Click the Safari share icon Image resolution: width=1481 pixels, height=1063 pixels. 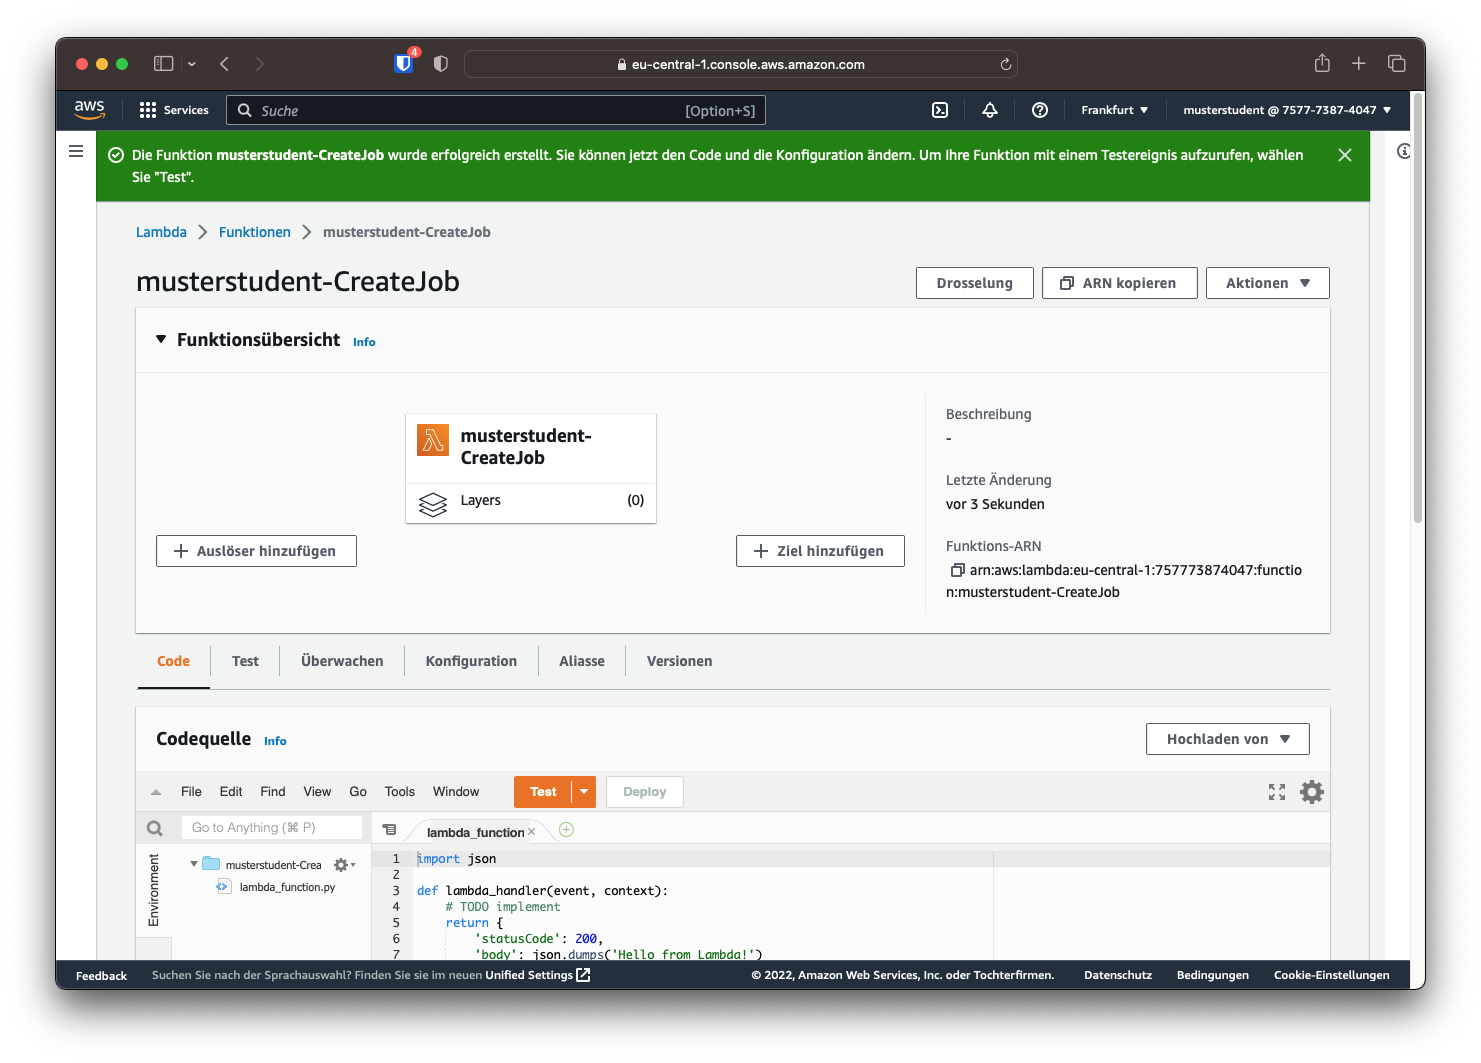(x=1322, y=63)
